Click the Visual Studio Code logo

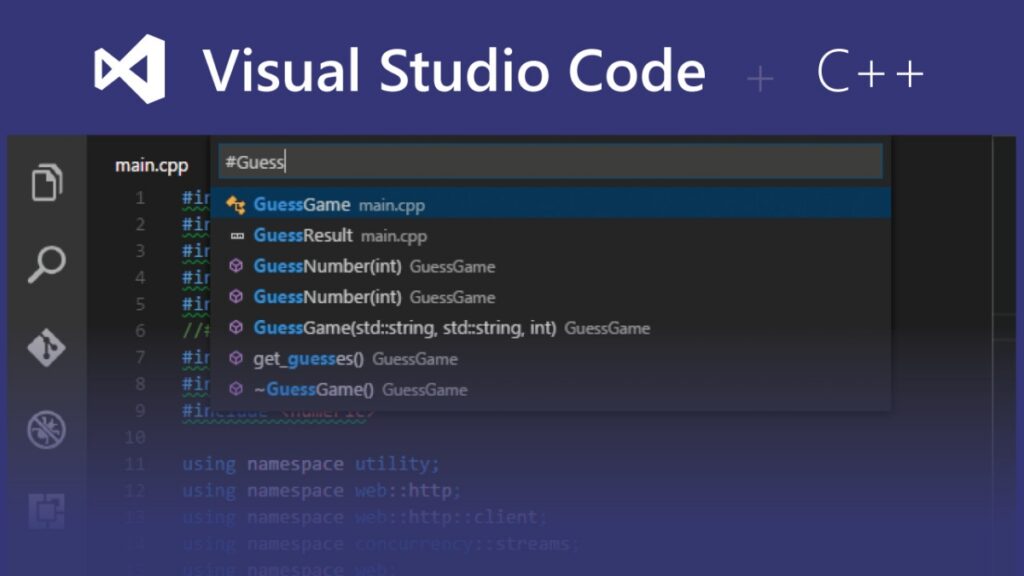[130, 69]
